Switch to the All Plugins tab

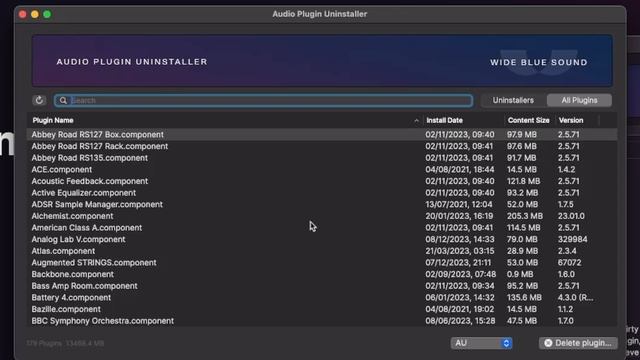coord(579,100)
